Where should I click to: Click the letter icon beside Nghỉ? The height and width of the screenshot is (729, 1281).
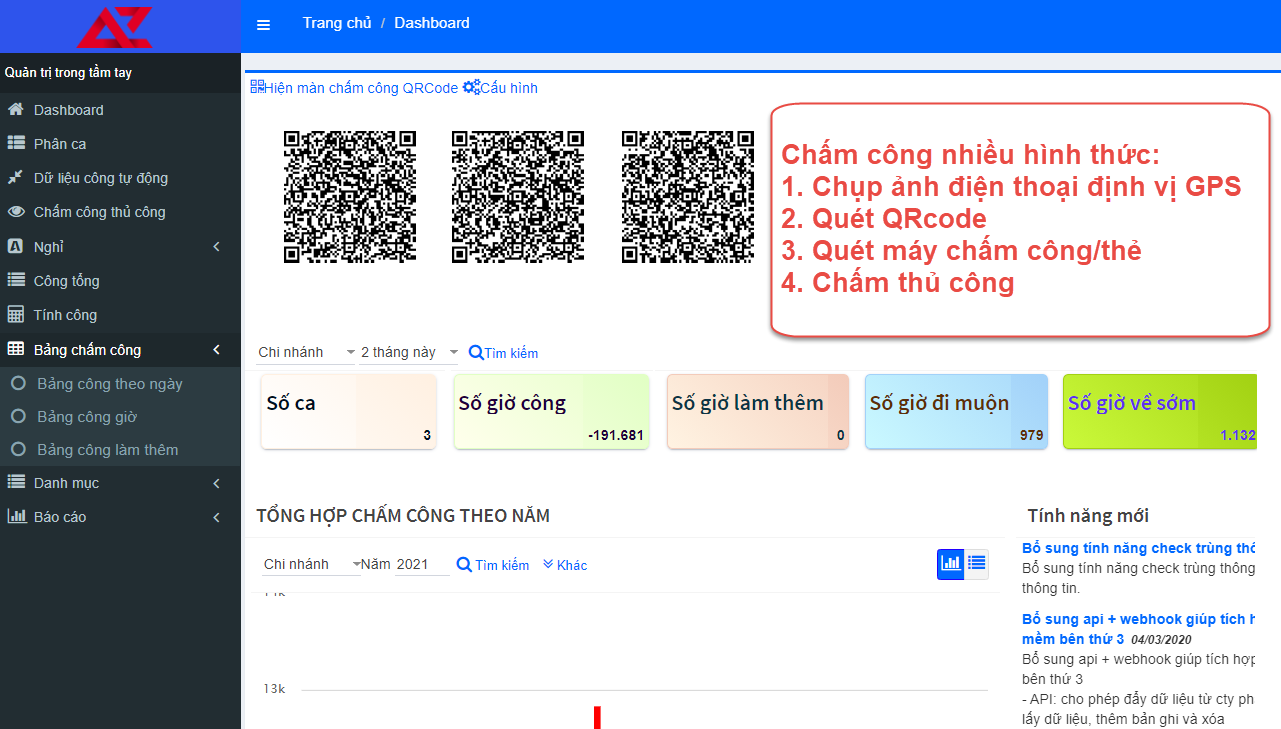(15, 246)
